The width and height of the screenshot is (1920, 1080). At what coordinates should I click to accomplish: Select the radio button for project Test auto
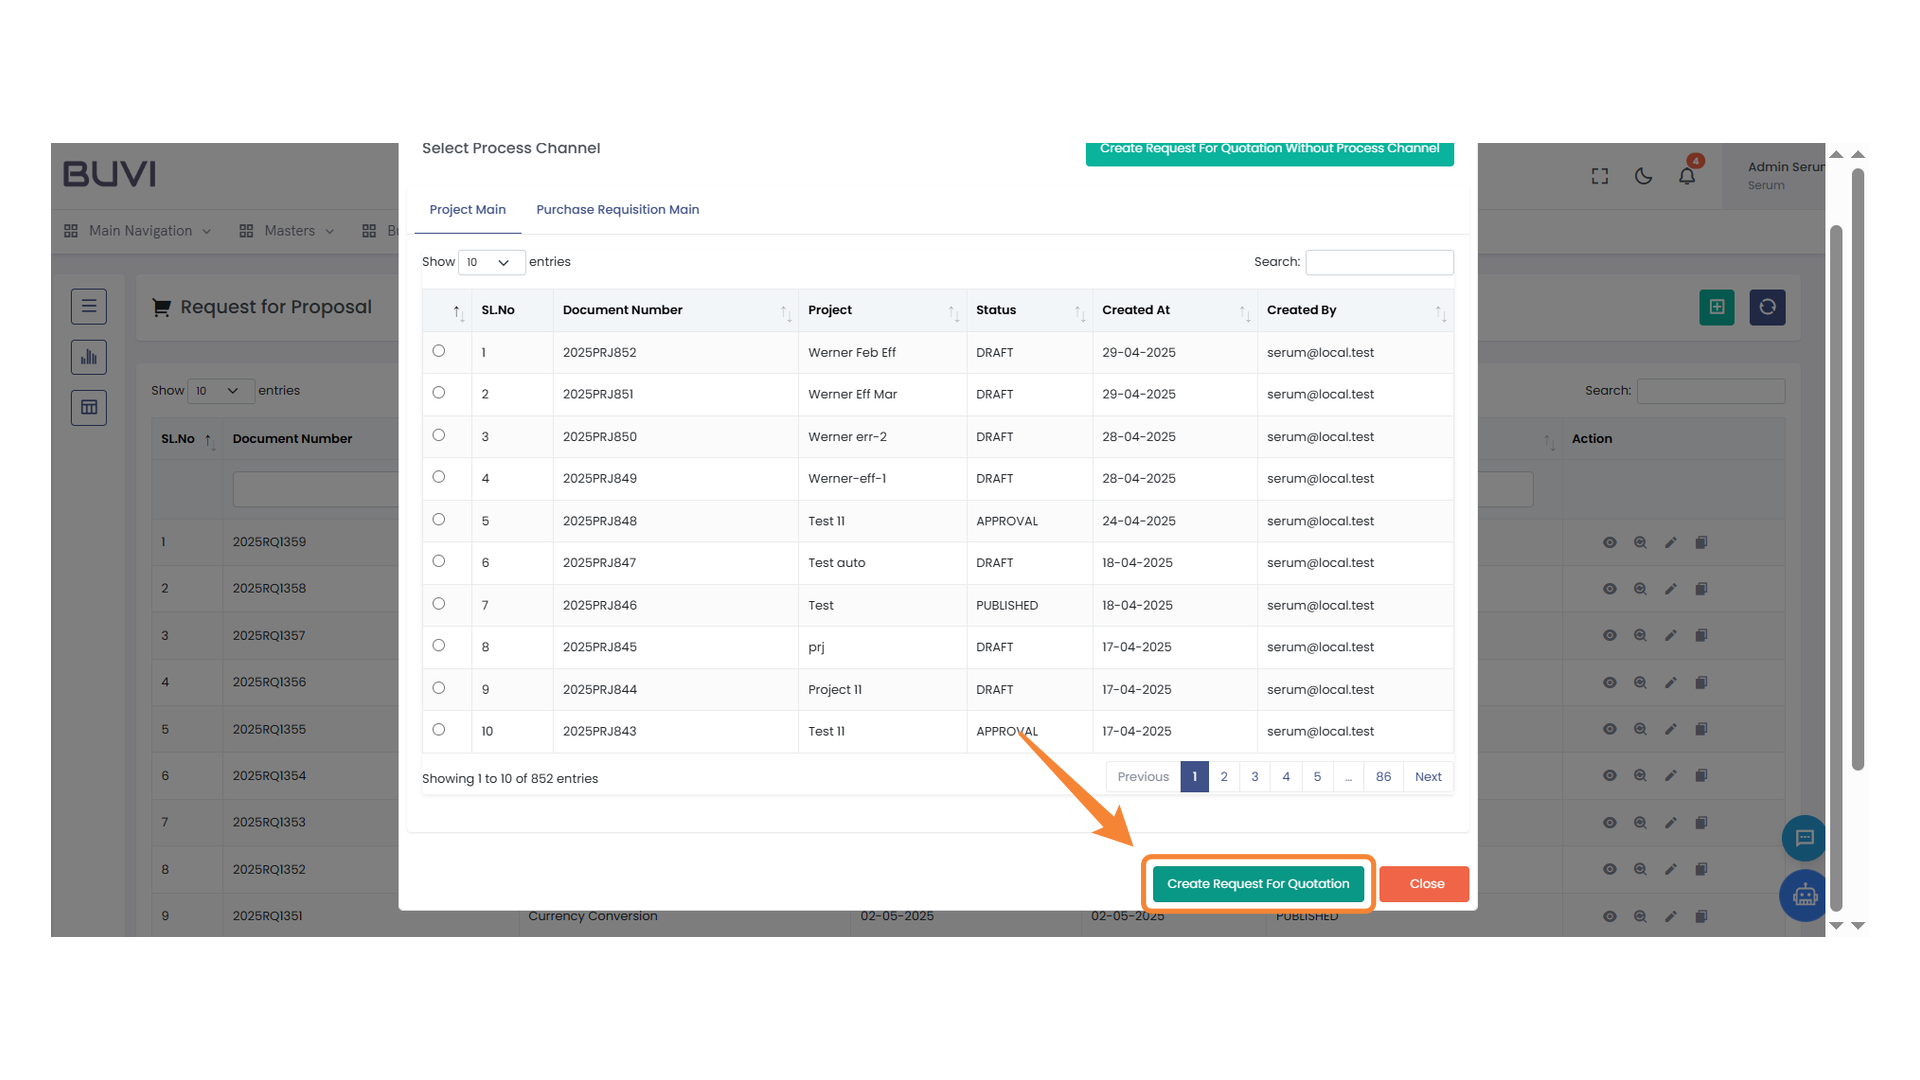pyautogui.click(x=438, y=561)
